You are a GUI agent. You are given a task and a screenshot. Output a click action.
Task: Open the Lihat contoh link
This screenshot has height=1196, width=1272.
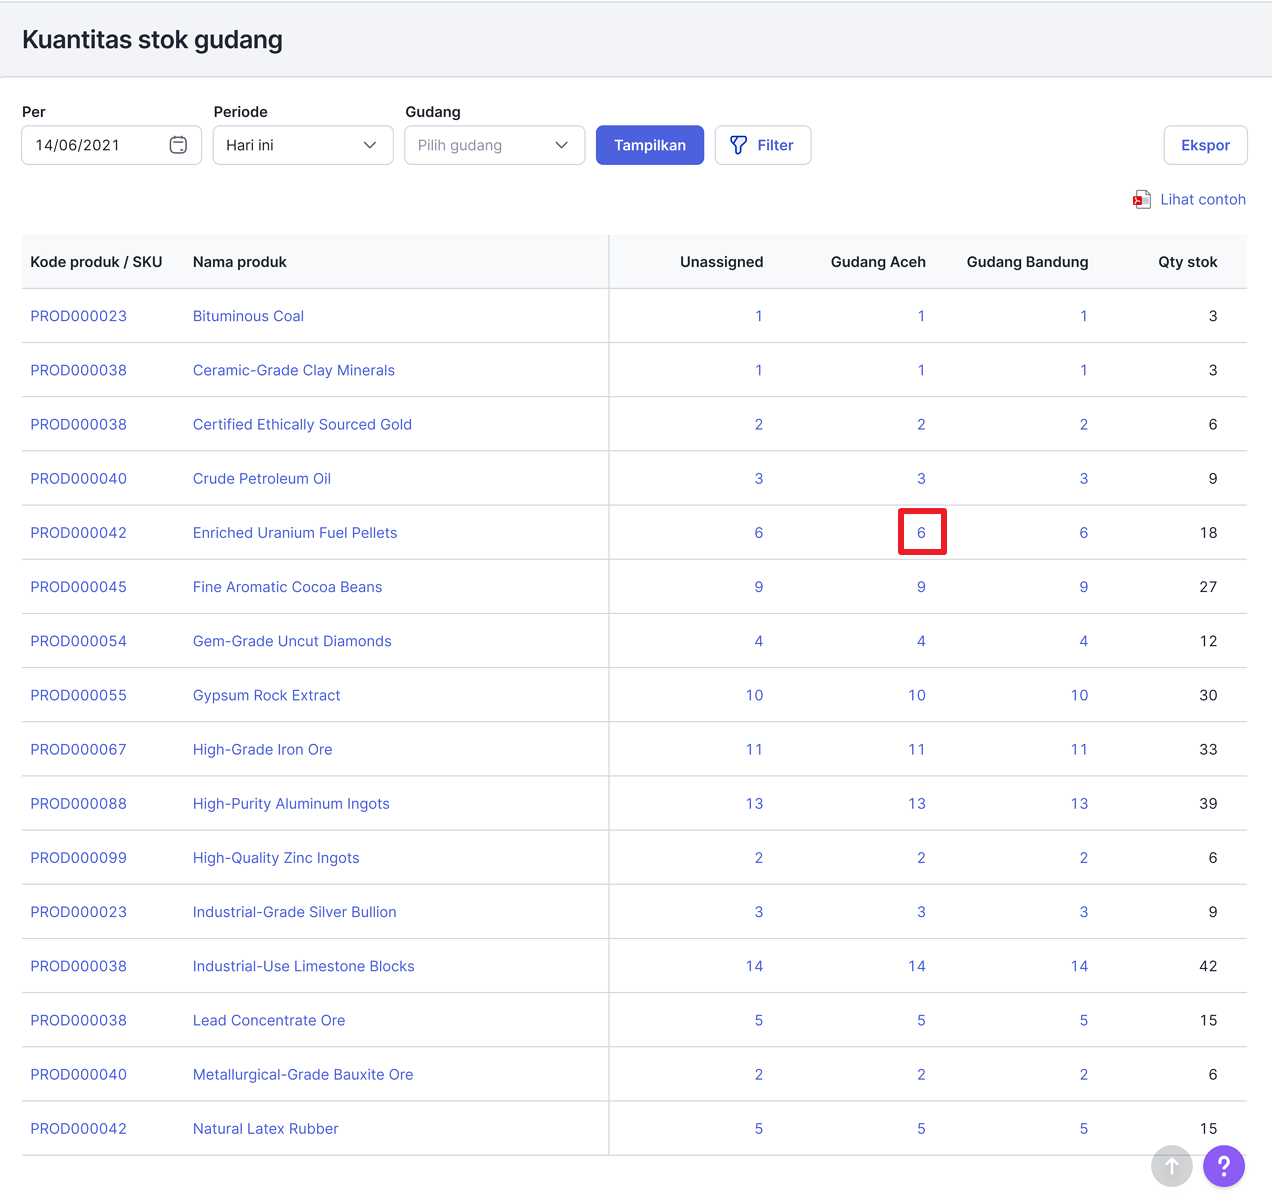[x=1203, y=200]
